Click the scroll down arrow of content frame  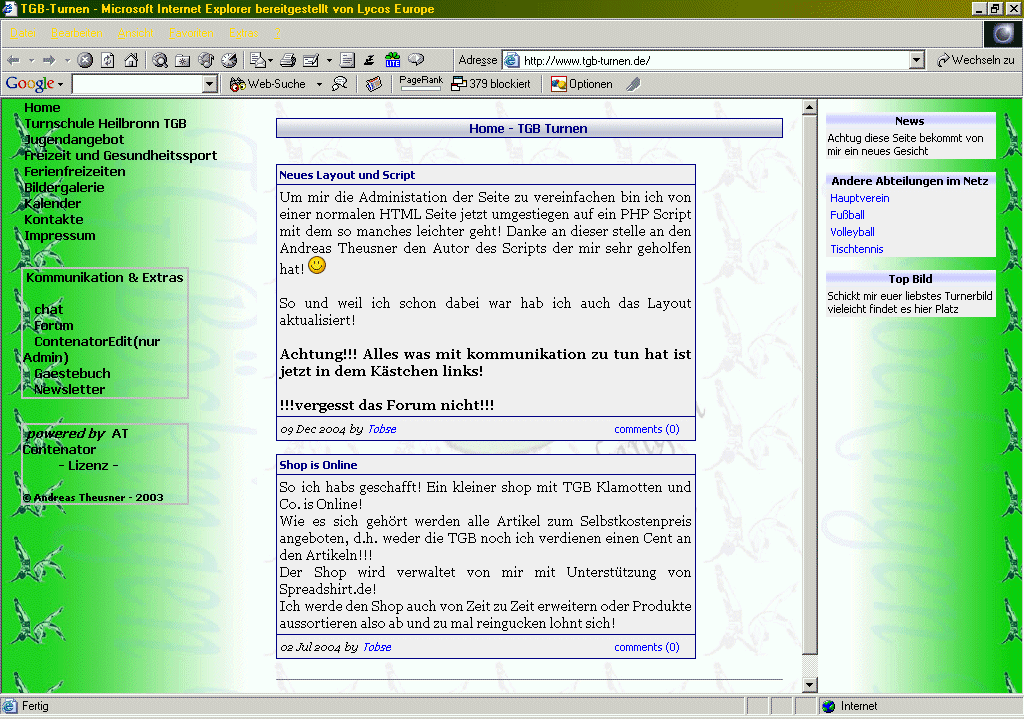click(x=810, y=685)
